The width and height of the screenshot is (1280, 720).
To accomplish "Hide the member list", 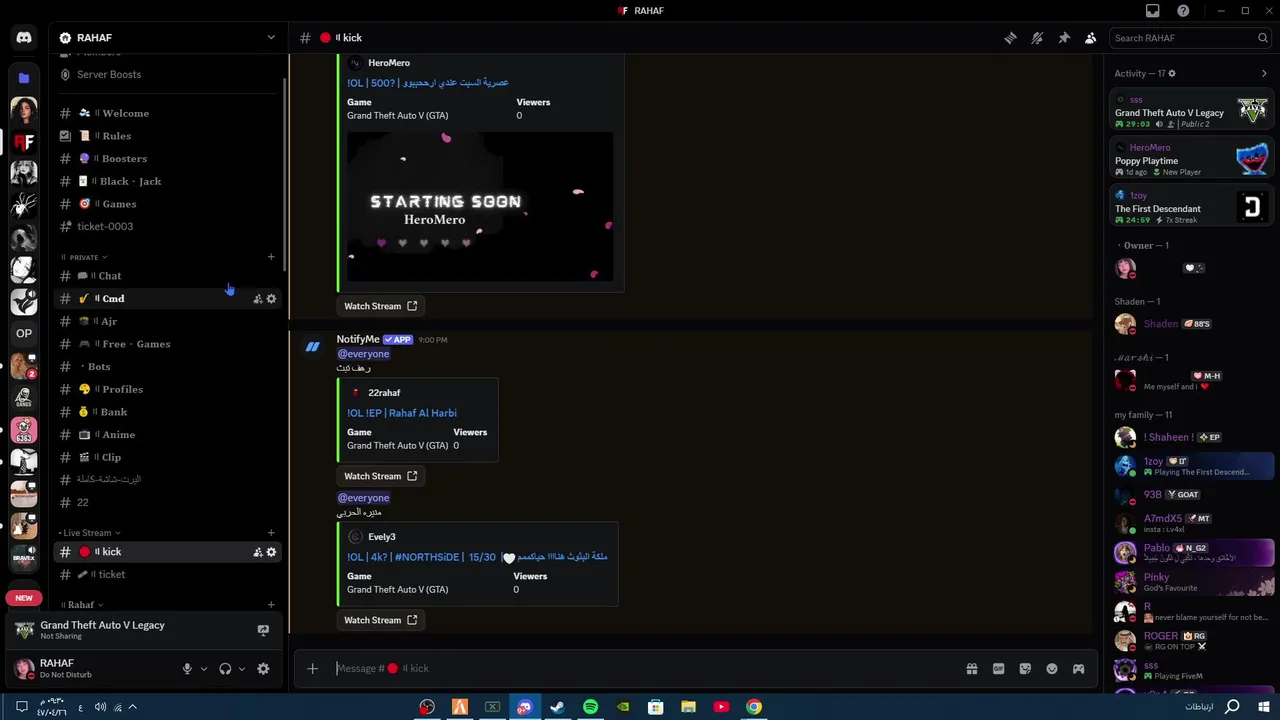I will click(1090, 38).
